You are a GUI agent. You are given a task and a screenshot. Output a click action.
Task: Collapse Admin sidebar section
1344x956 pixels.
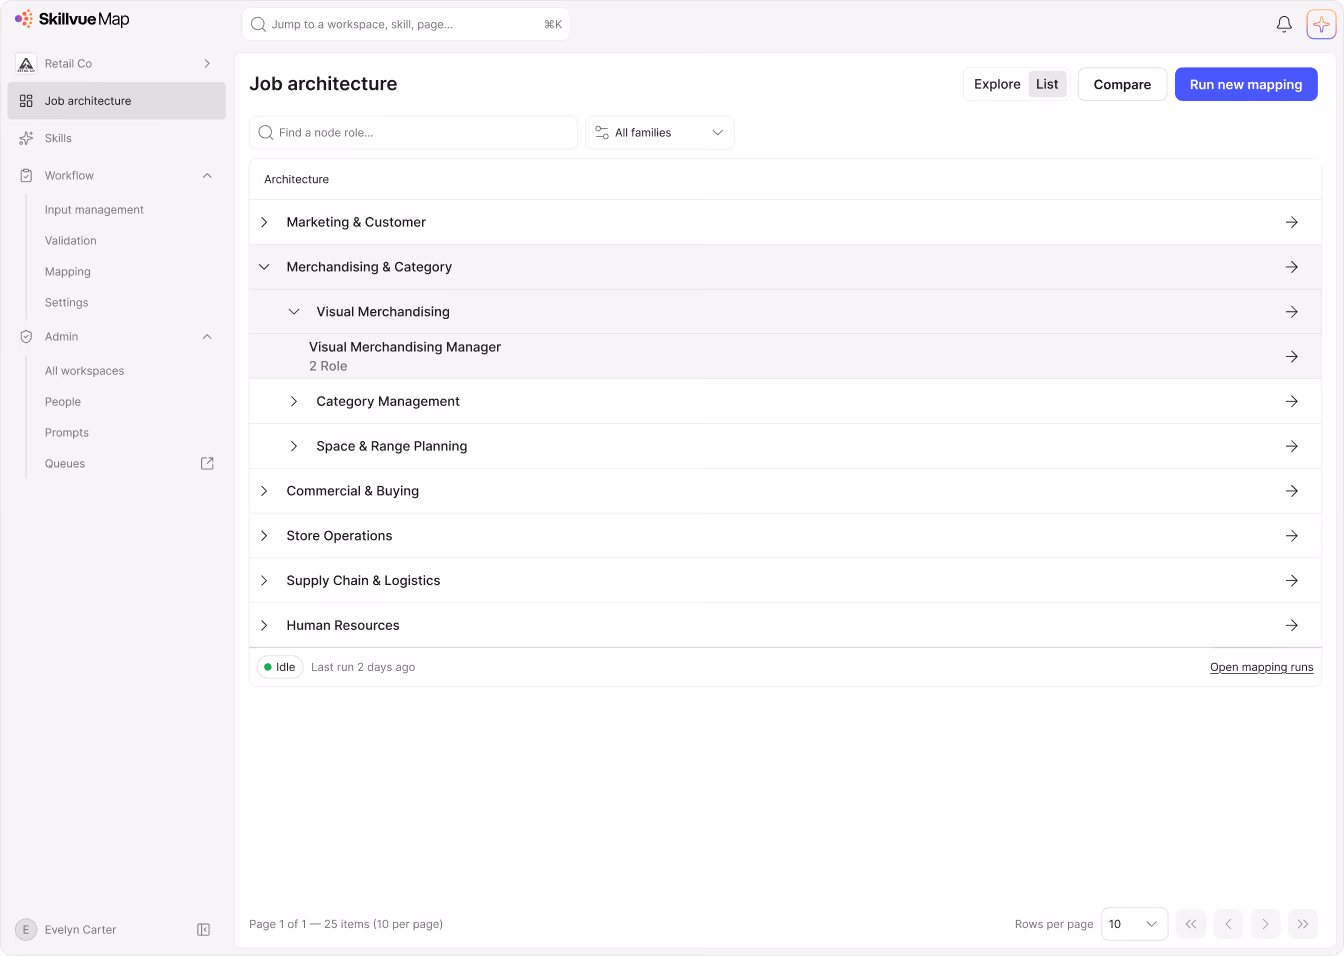tap(207, 337)
